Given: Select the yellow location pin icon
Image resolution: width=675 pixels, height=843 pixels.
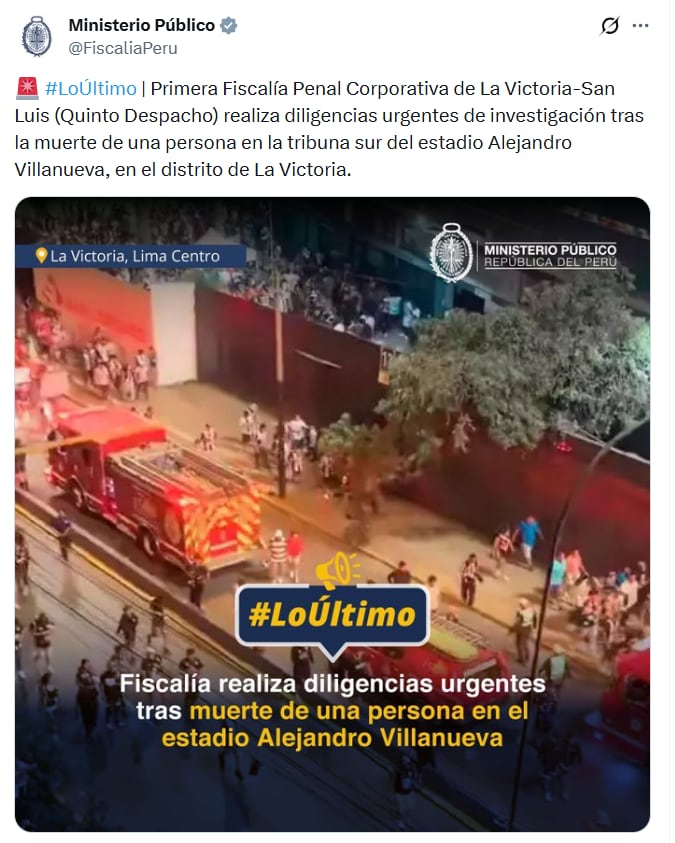Looking at the screenshot, I should tap(41, 255).
